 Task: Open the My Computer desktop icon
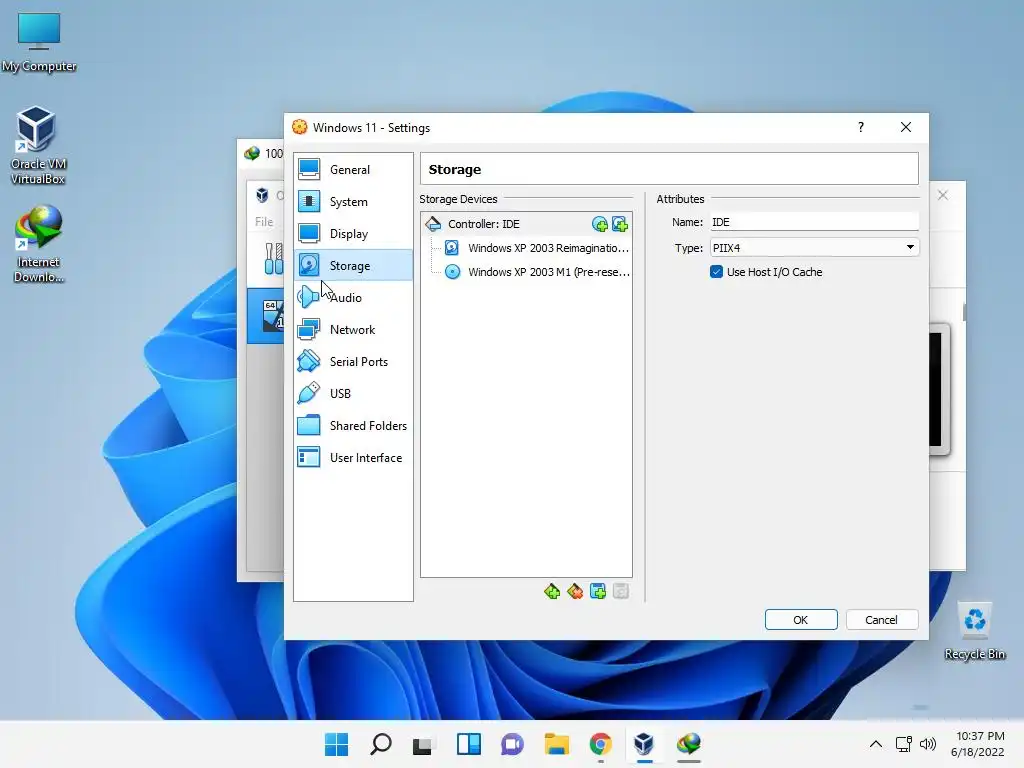point(39,42)
